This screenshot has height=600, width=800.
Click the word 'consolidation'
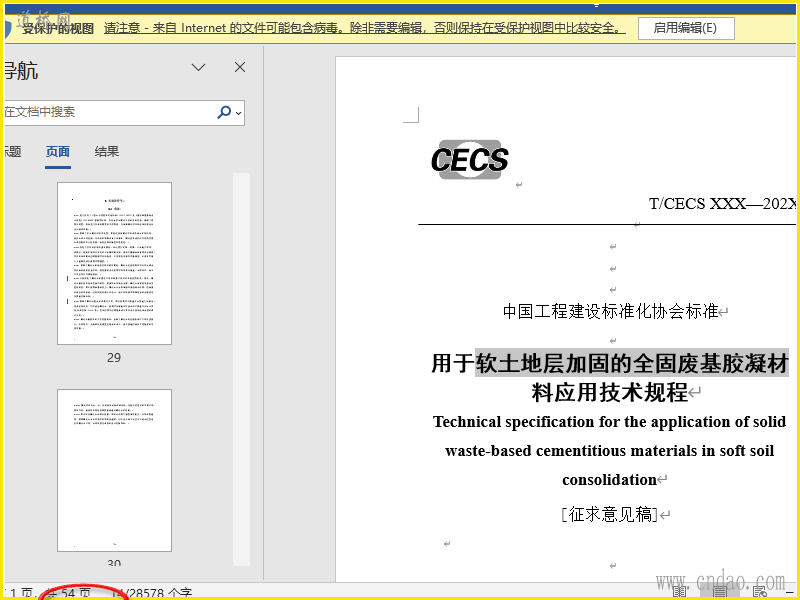click(x=609, y=480)
